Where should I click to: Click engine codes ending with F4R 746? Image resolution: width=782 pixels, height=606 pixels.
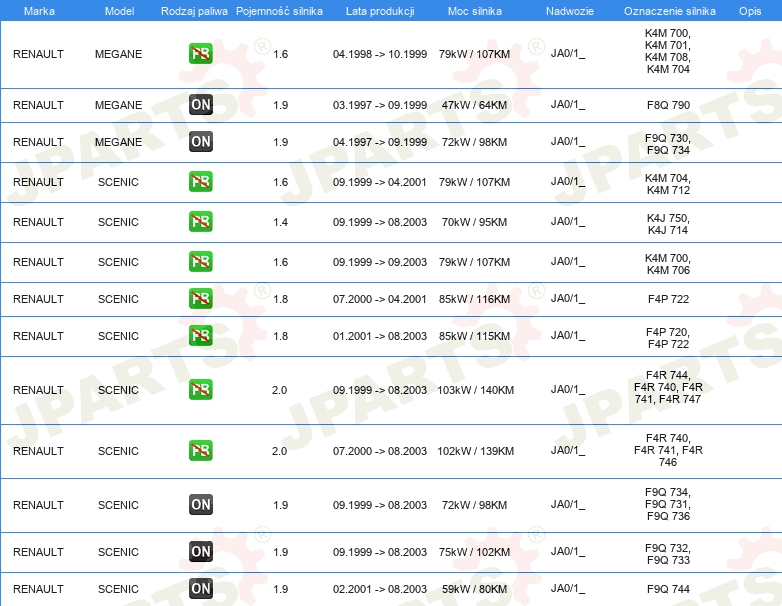pyautogui.click(x=668, y=450)
